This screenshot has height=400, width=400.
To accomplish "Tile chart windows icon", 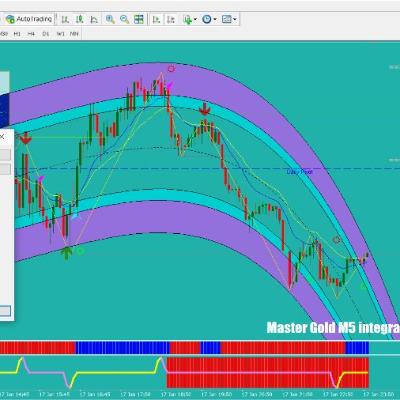I will point(139,19).
